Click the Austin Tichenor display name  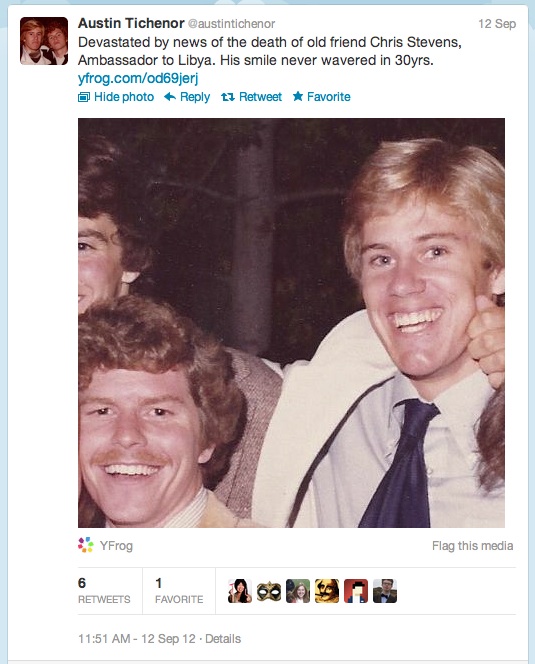(131, 23)
